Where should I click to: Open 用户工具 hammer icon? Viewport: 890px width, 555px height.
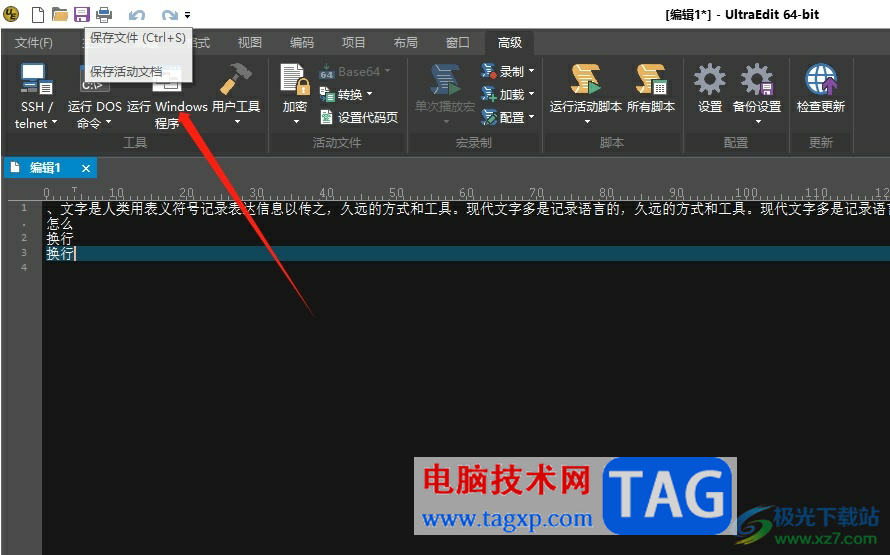[x=236, y=78]
